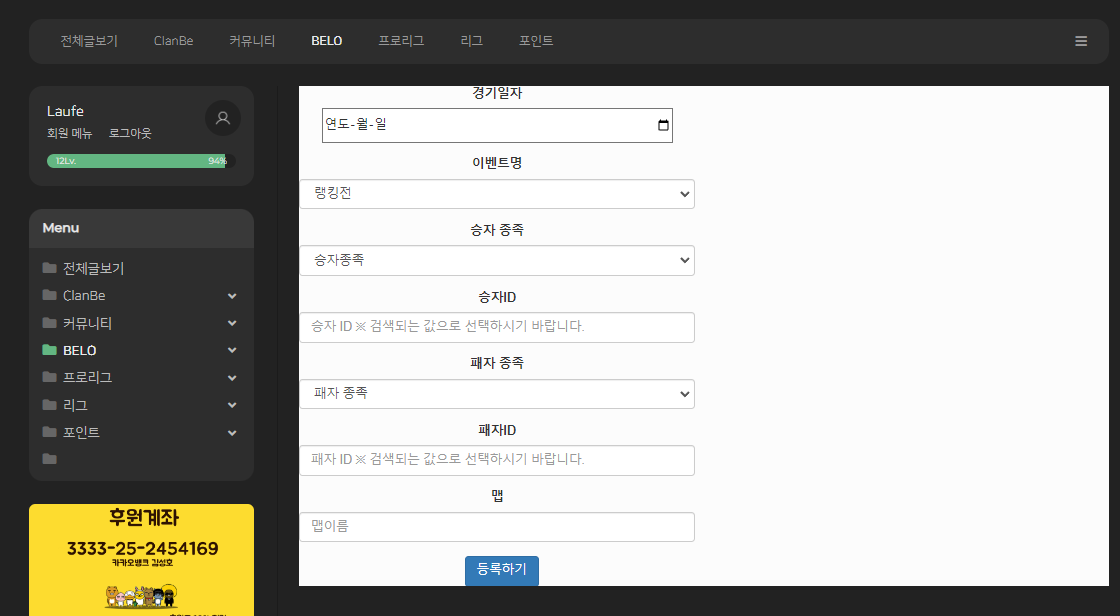The height and width of the screenshot is (616, 1120).
Task: Open 전체글보기 in top navigation
Action: click(89, 41)
